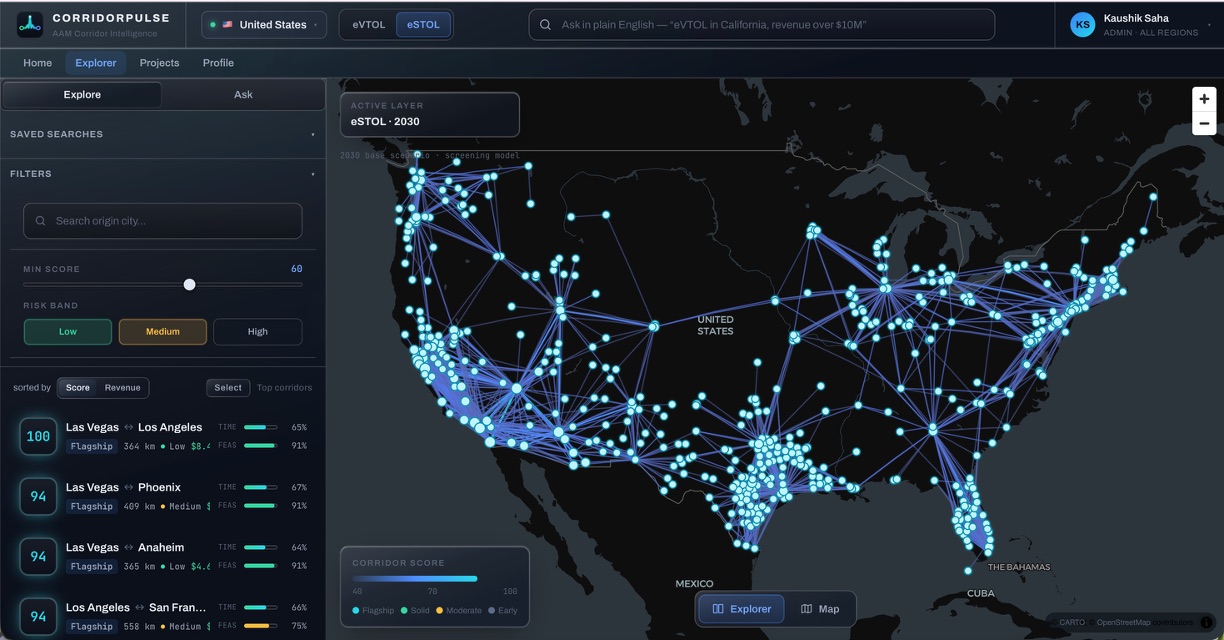Toggle the Low risk band filter
1224x640 pixels.
68,332
